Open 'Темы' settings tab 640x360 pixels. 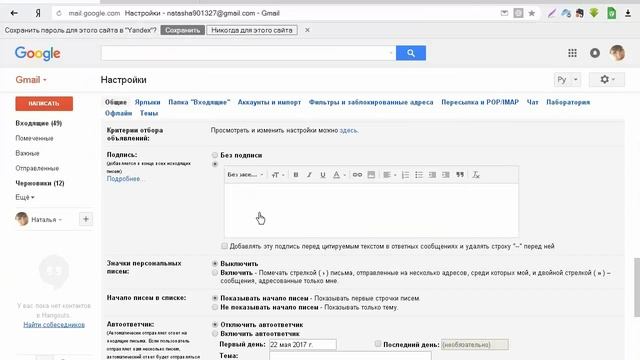click(149, 113)
